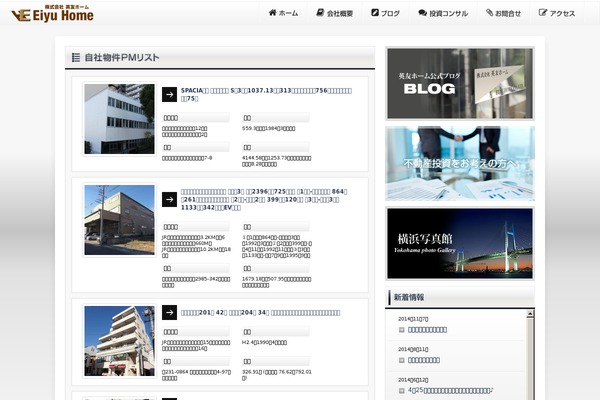Open the listing title mentioning 2396 and 725
The image size is (600, 400).
[264, 199]
